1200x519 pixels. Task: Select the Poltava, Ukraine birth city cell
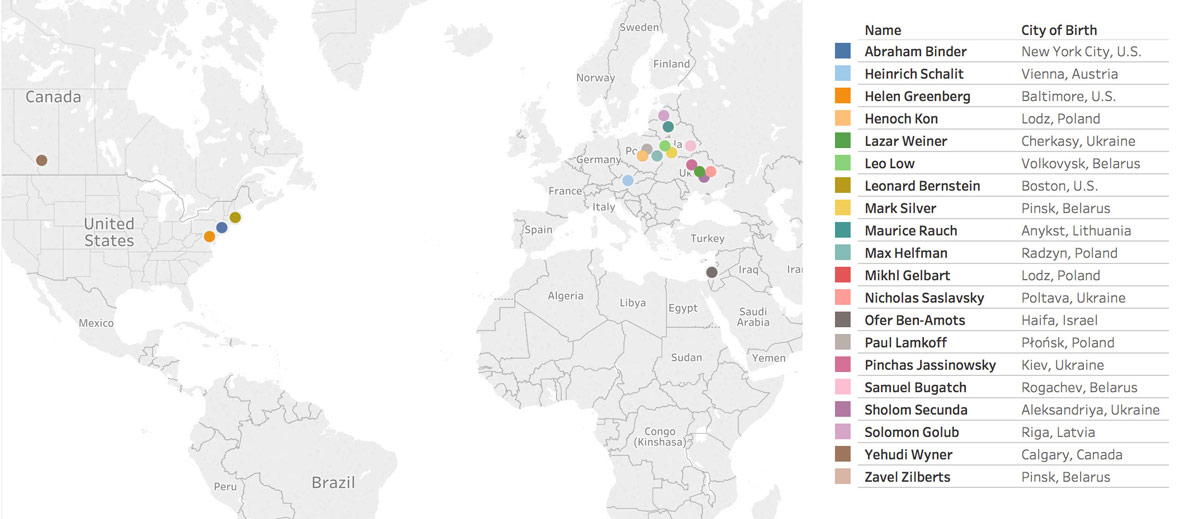point(1073,298)
